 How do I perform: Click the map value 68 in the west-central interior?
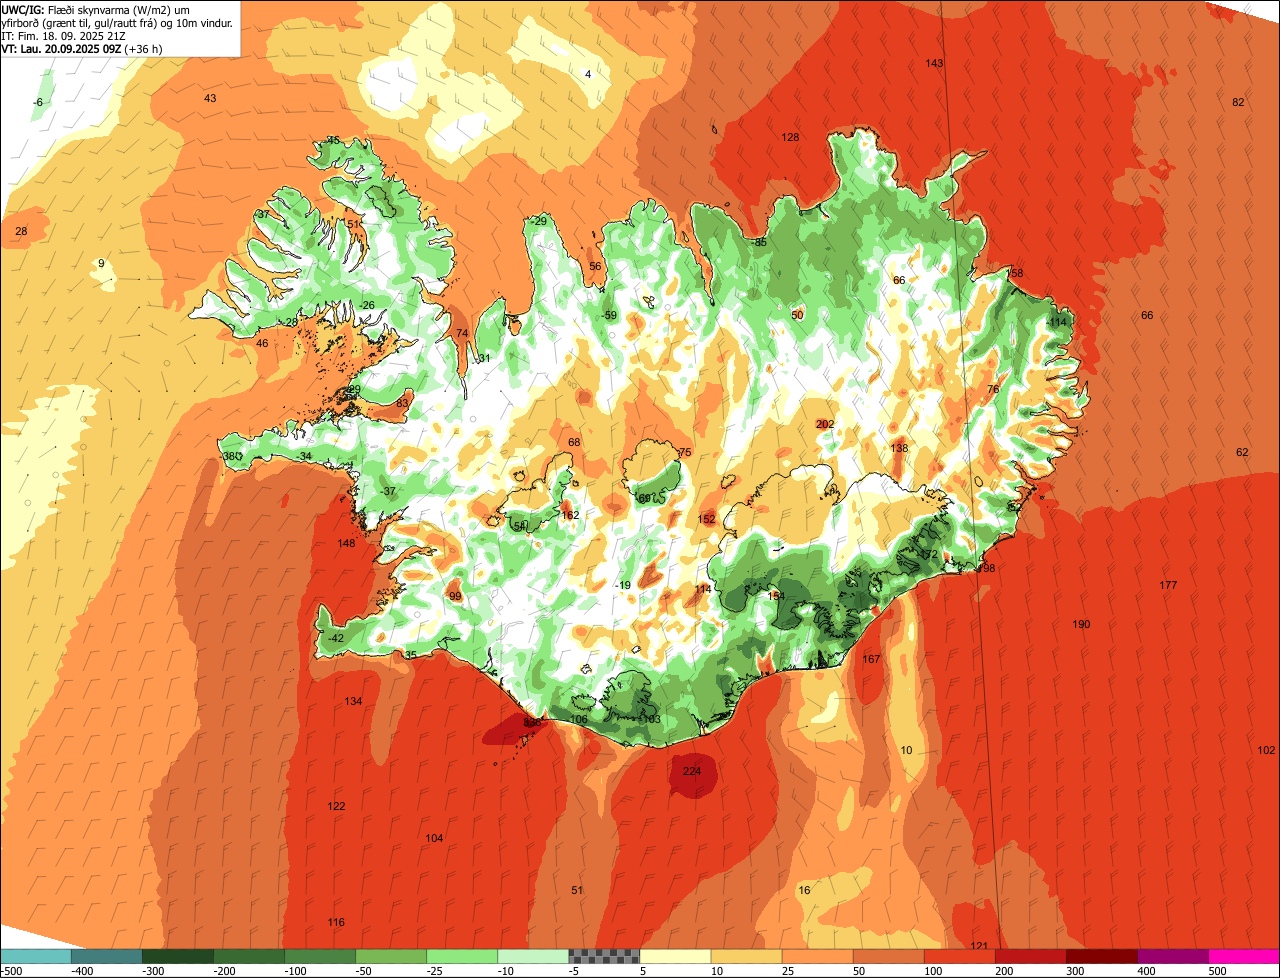pos(574,442)
